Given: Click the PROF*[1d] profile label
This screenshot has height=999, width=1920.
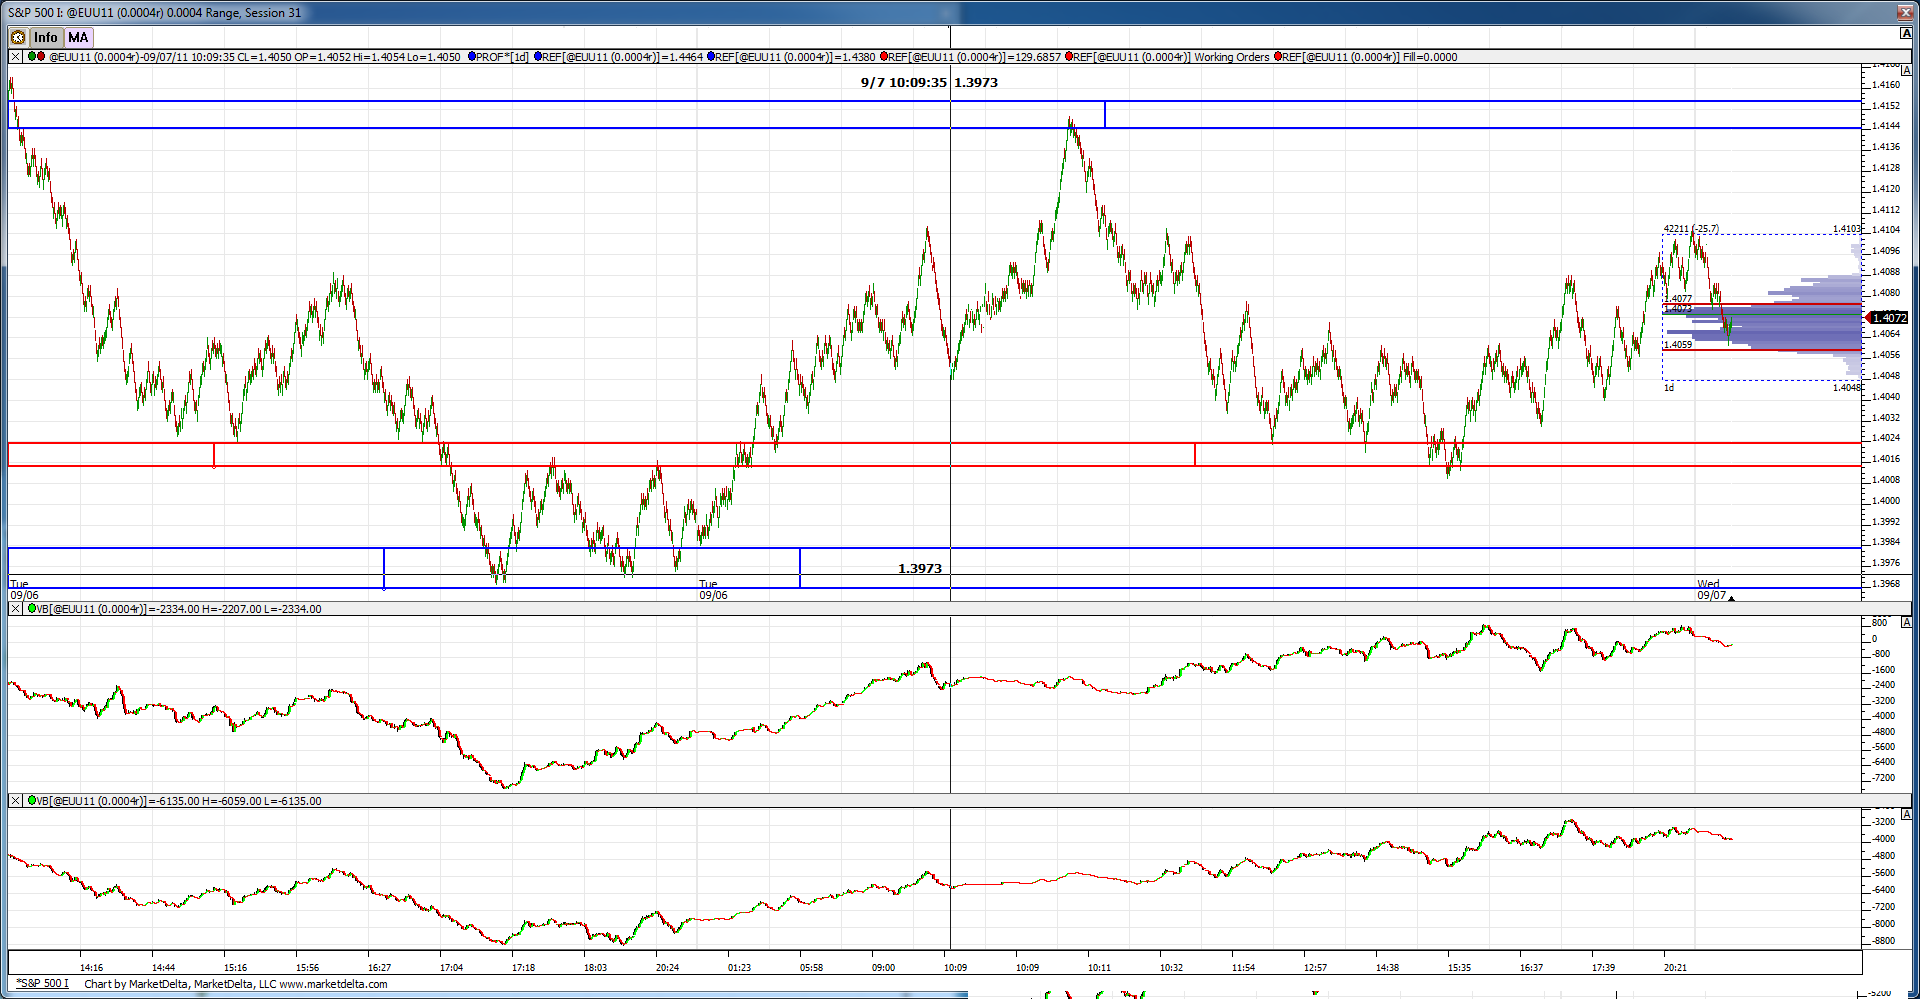Looking at the screenshot, I should click(502, 57).
